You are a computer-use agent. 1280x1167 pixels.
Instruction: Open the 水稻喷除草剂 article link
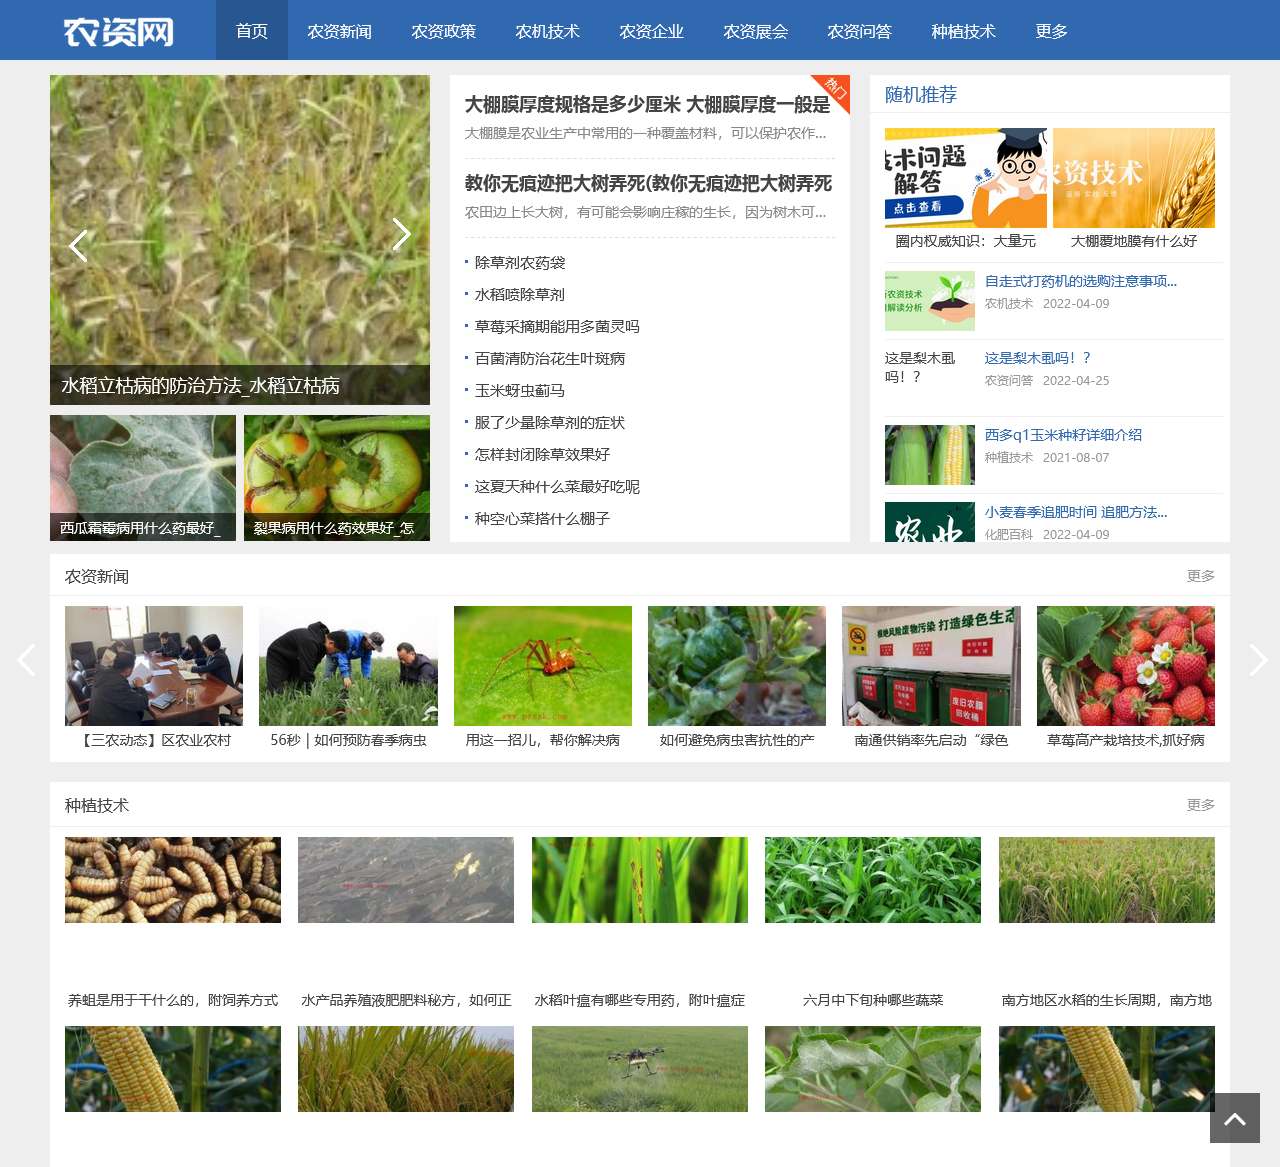point(520,295)
